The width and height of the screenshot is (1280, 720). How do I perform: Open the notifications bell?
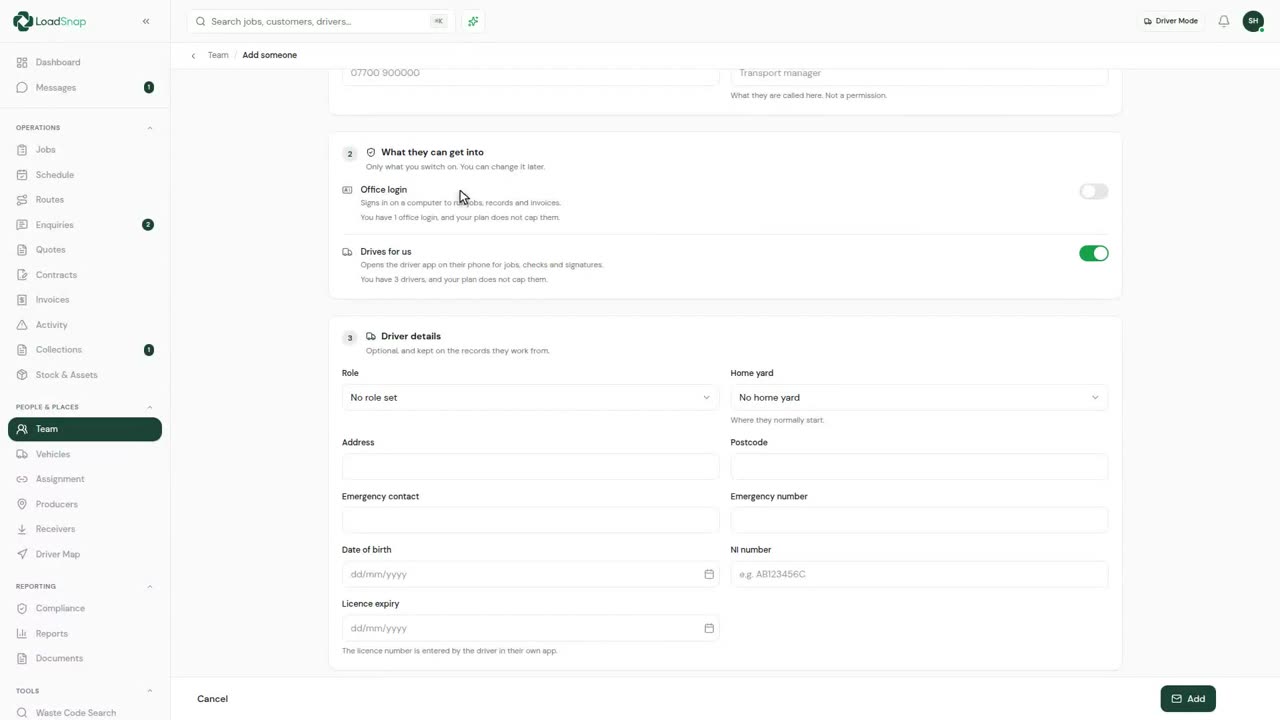(1223, 21)
